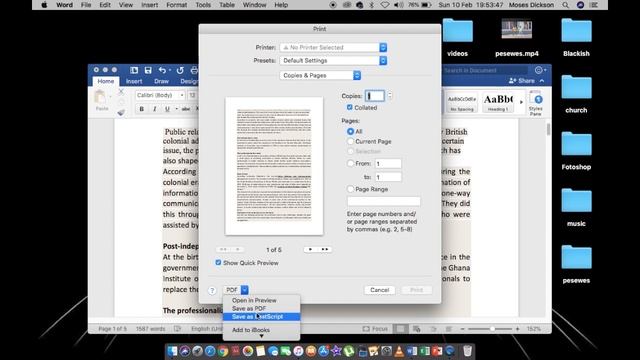Toggle the Collated checkbox
The width and height of the screenshot is (640, 360).
click(x=350, y=107)
